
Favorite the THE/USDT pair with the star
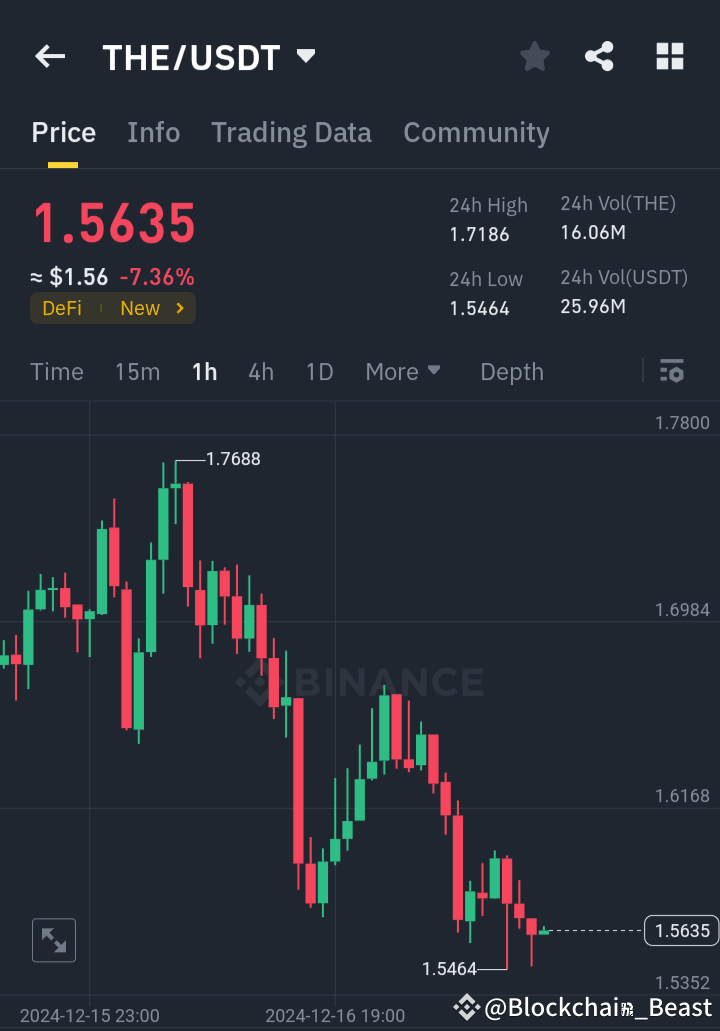pyautogui.click(x=534, y=56)
